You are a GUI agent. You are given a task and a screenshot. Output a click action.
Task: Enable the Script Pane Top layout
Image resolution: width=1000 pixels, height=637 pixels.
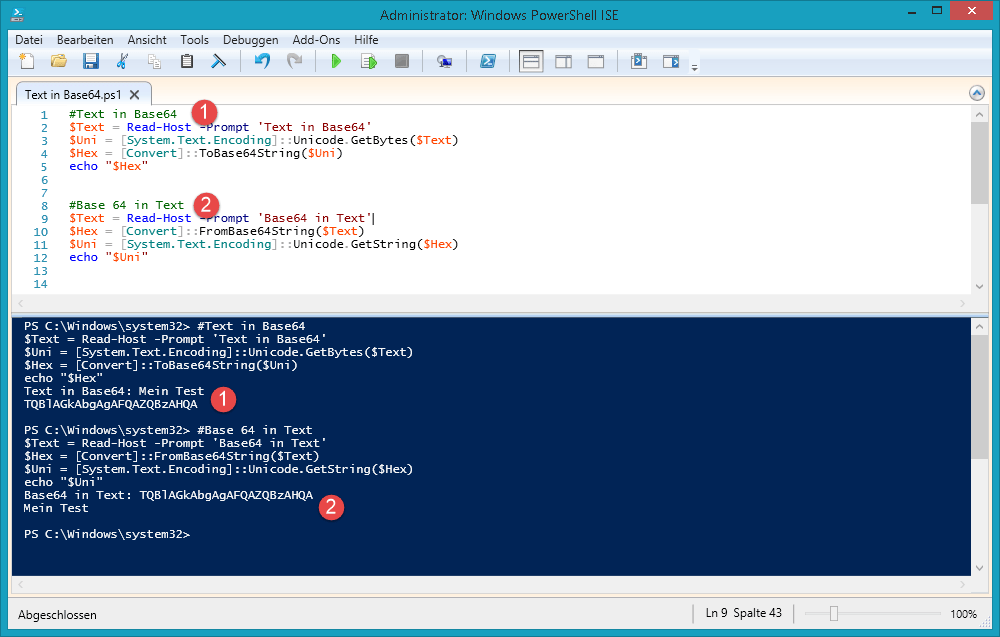point(531,61)
